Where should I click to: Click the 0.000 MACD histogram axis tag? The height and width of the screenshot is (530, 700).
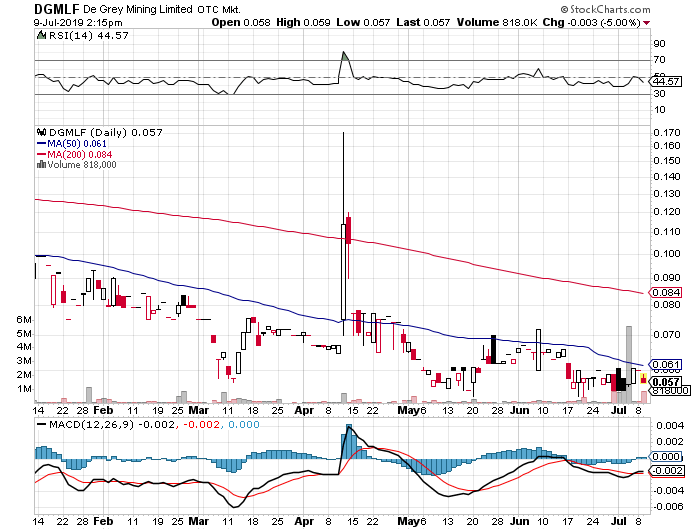click(x=667, y=456)
